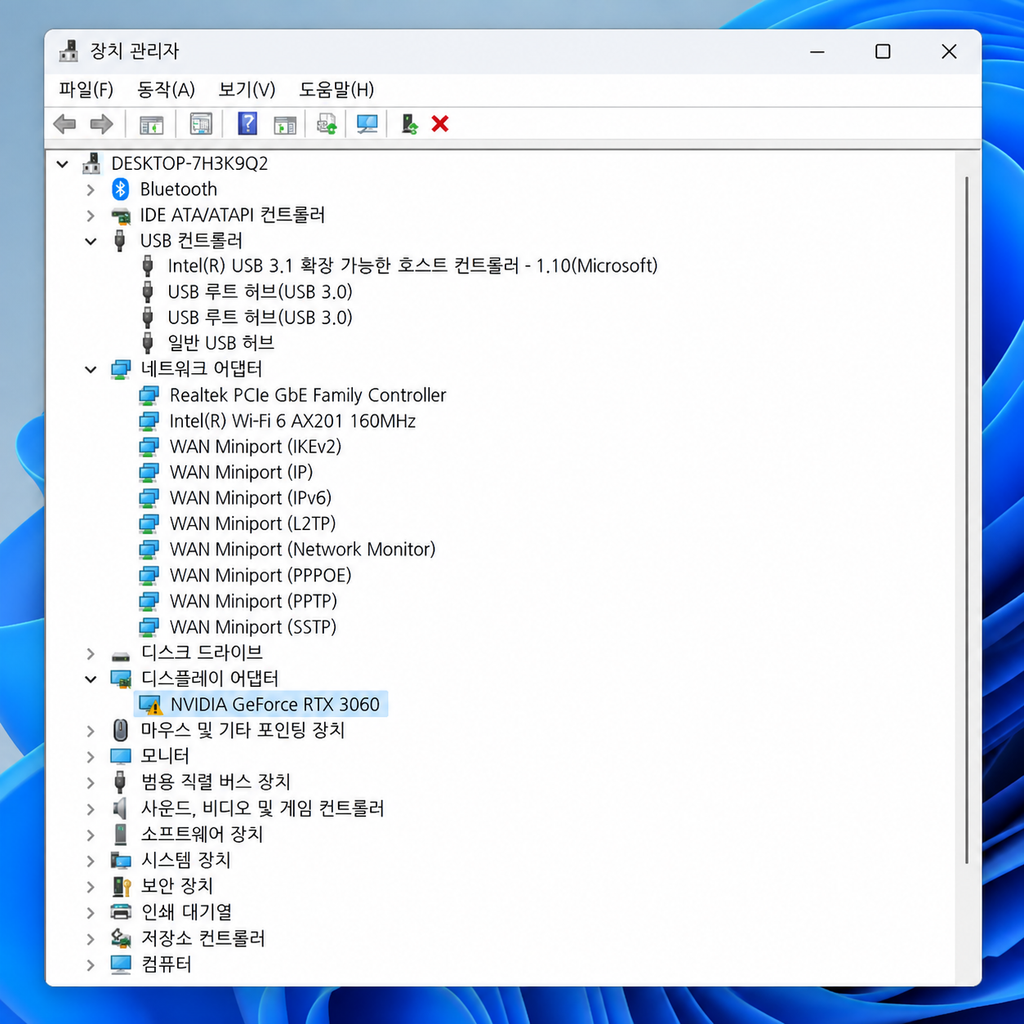Expand the Bluetooth category

90,189
